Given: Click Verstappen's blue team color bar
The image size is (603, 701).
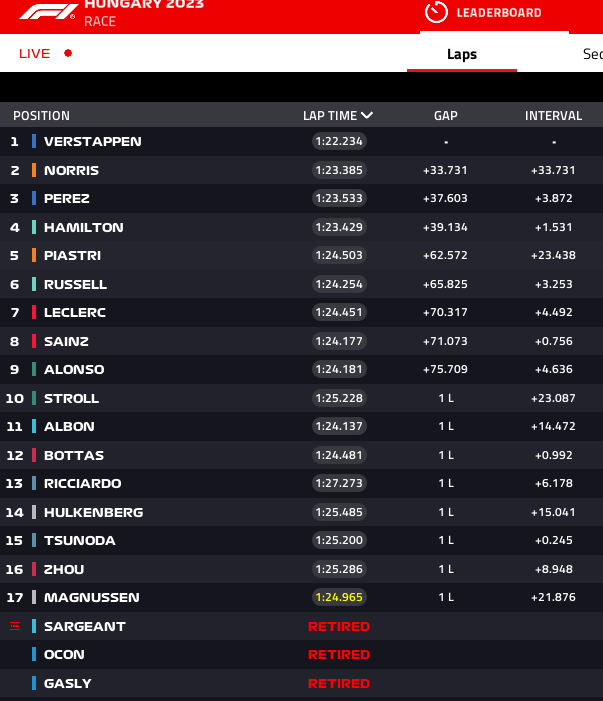Looking at the screenshot, I should (x=34, y=141).
